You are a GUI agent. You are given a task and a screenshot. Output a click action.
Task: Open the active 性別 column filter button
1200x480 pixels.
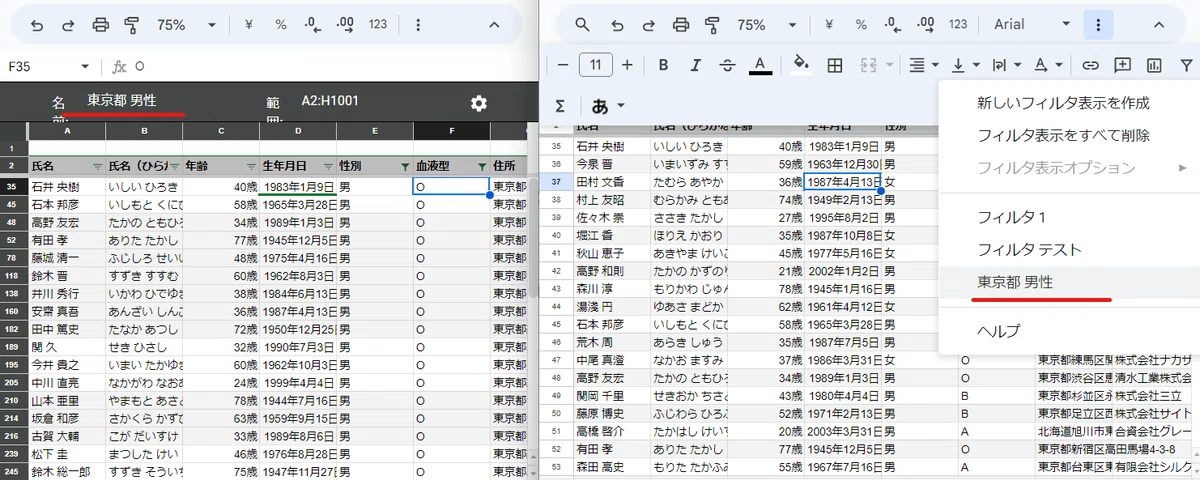[404, 166]
